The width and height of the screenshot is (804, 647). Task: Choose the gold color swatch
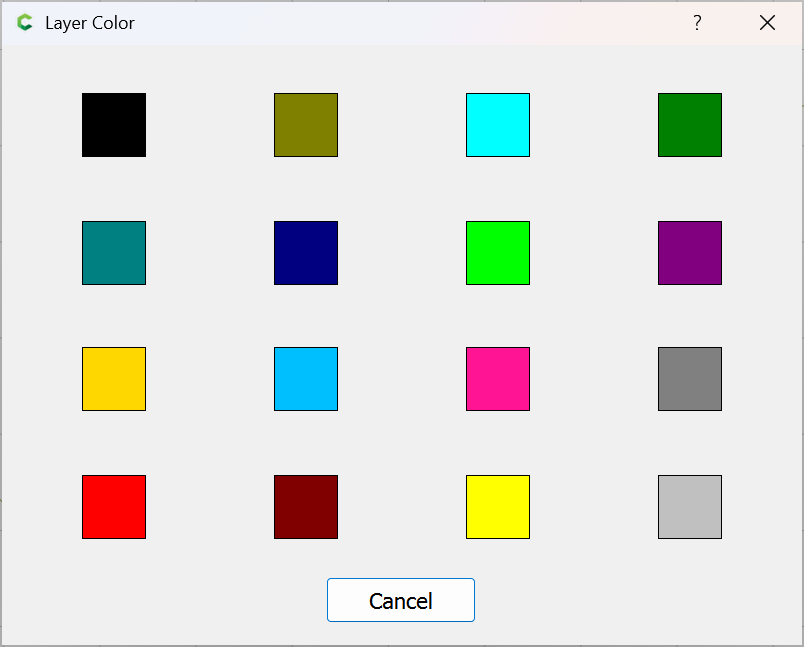click(114, 379)
